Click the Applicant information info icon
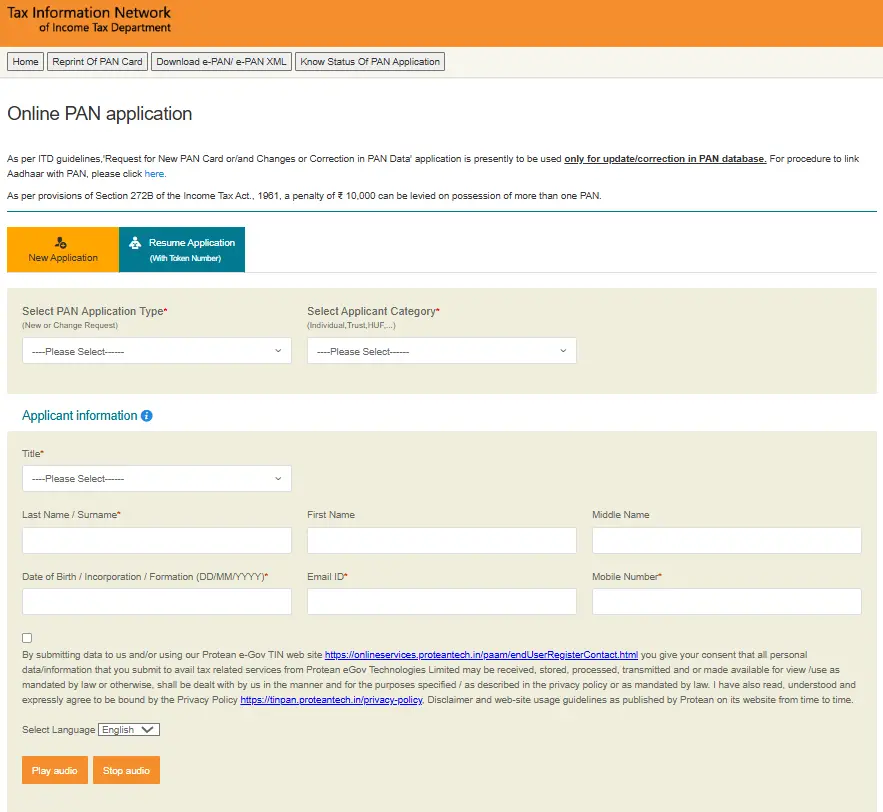The width and height of the screenshot is (883, 812). pyautogui.click(x=147, y=416)
